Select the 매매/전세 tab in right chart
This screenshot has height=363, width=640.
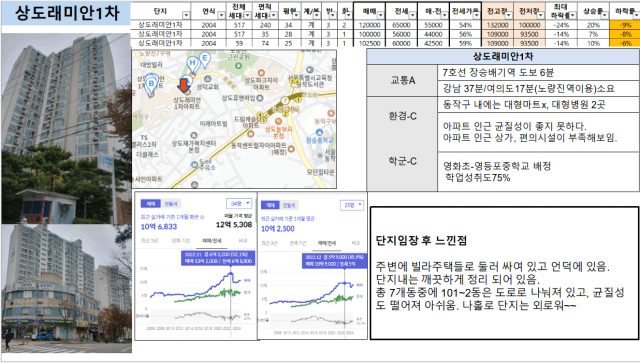tap(327, 243)
